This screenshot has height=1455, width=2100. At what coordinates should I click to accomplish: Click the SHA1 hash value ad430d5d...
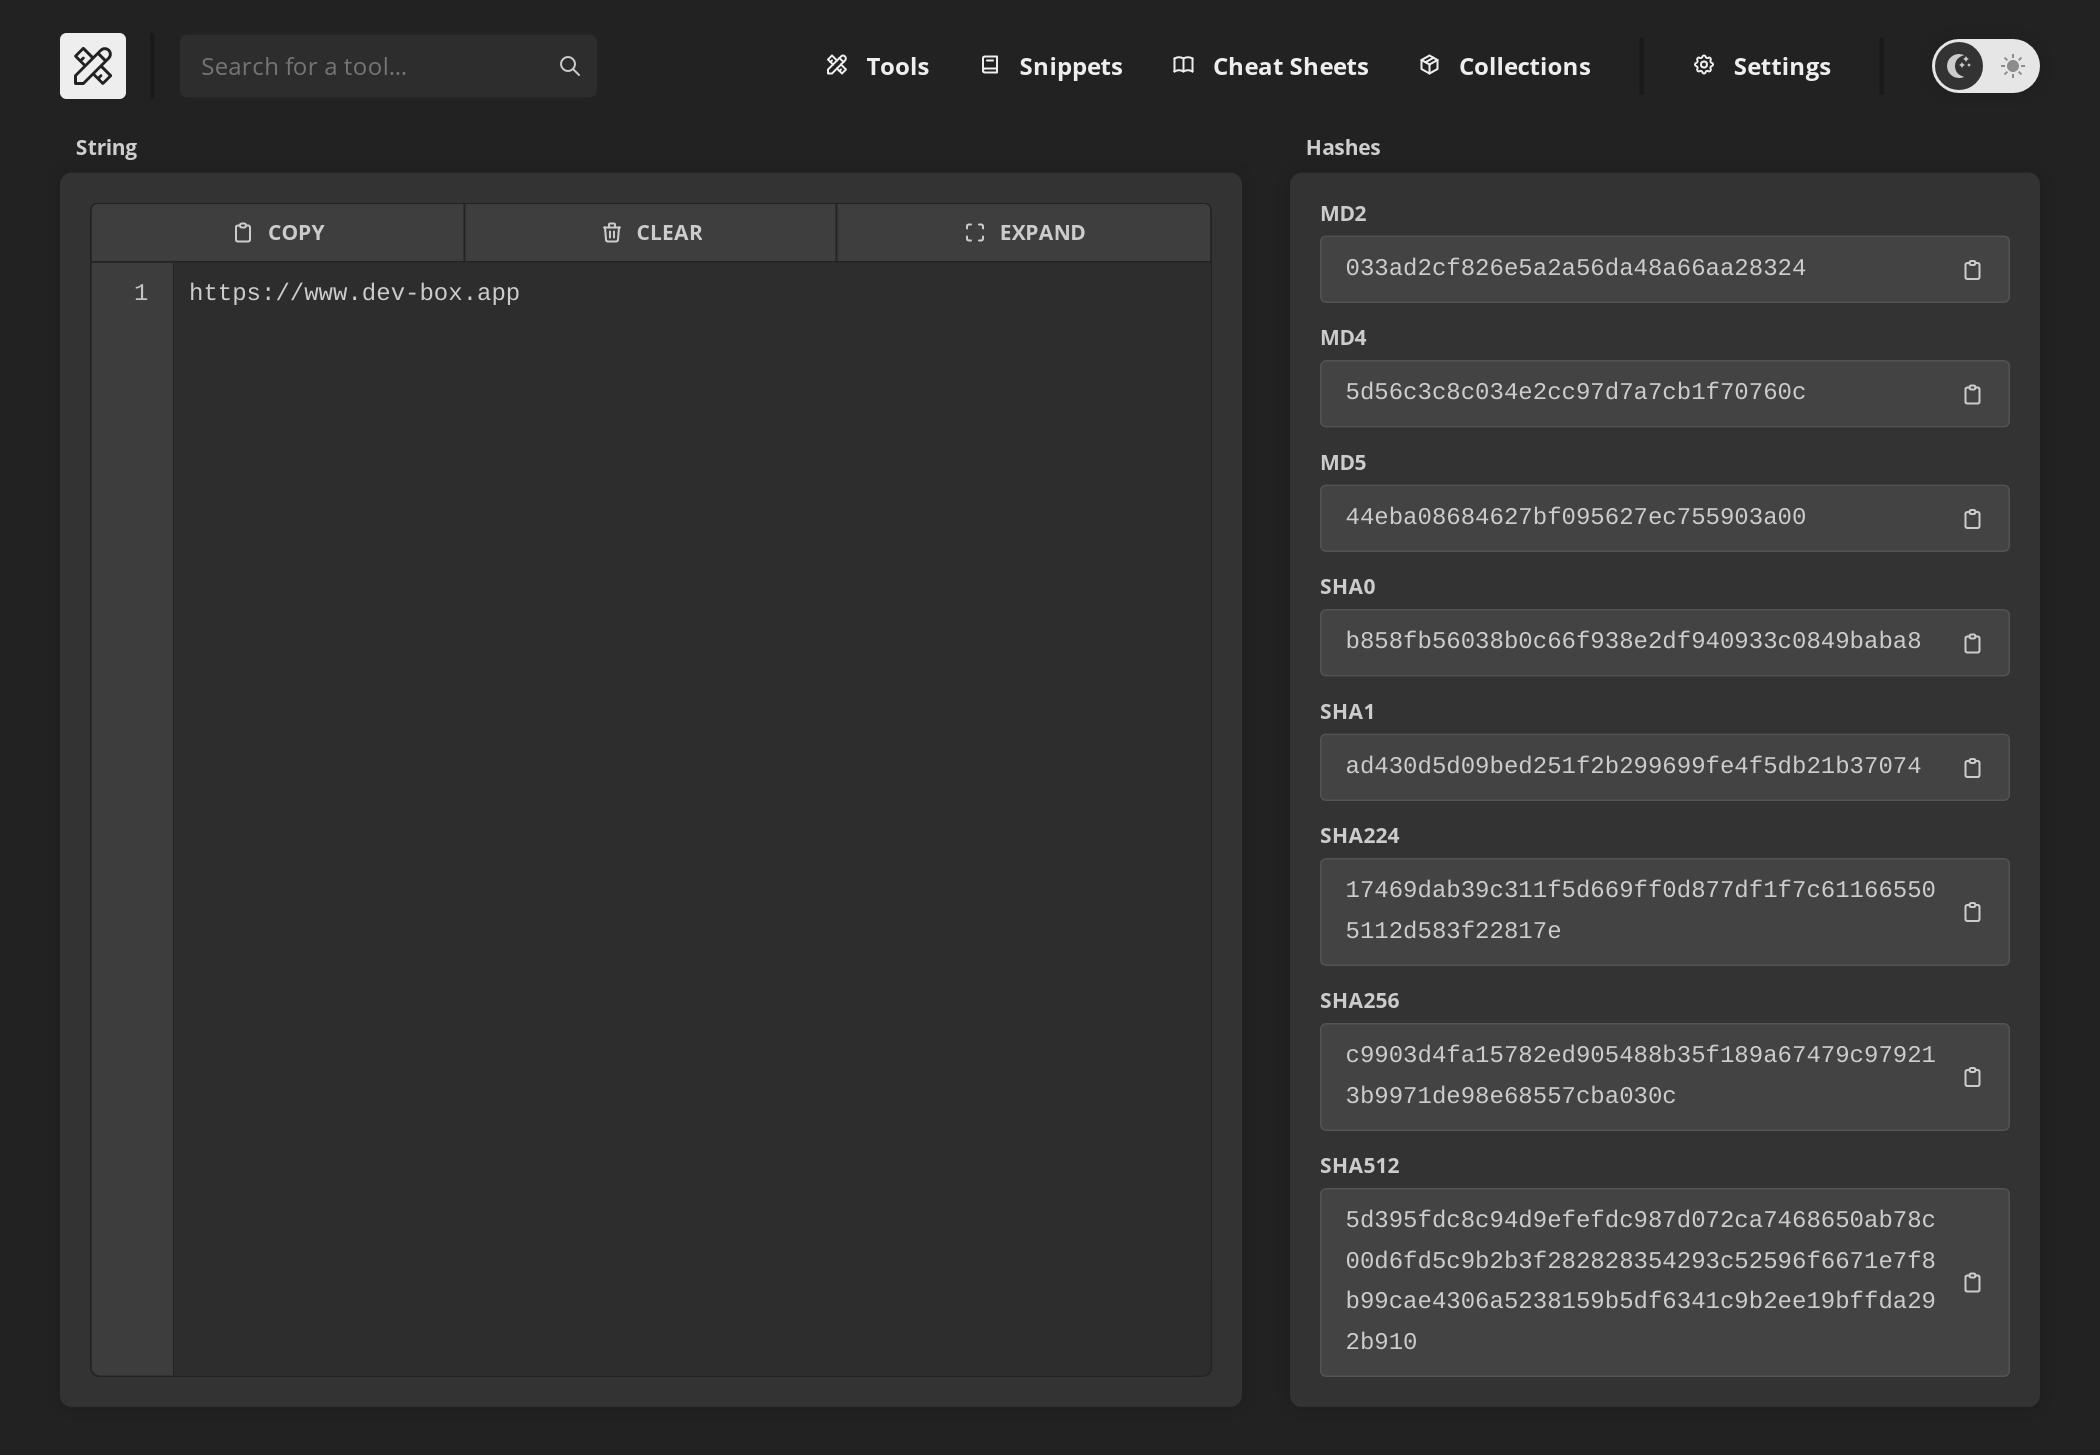point(1633,766)
